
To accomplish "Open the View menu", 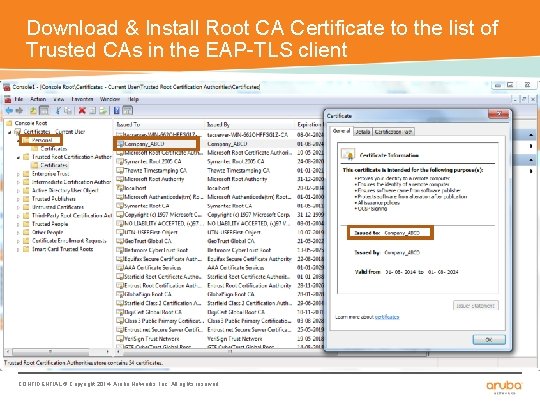I will coord(59,99).
